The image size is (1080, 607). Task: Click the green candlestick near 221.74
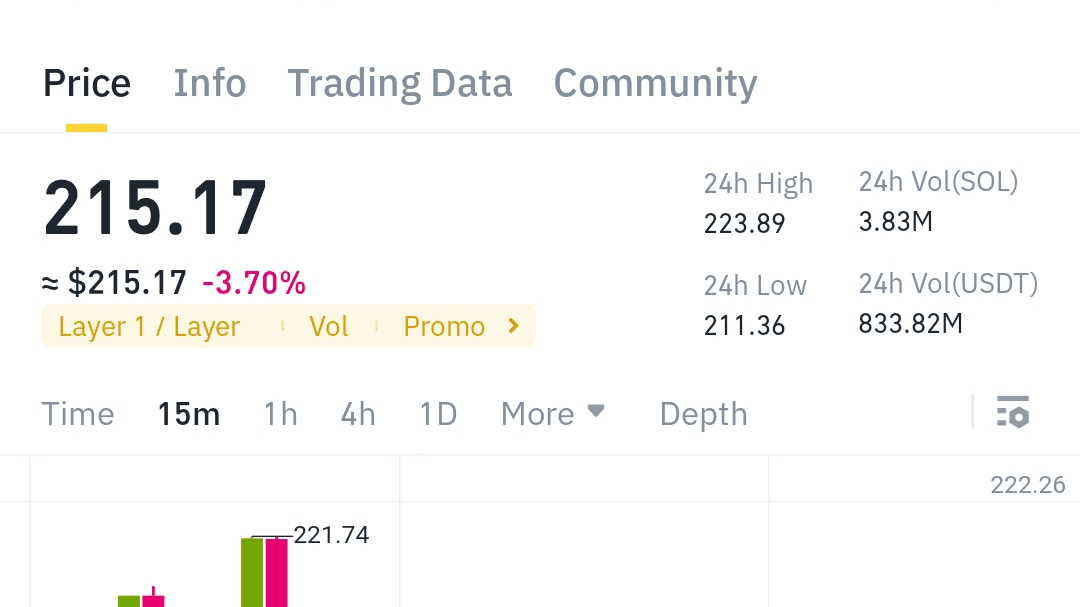(252, 572)
